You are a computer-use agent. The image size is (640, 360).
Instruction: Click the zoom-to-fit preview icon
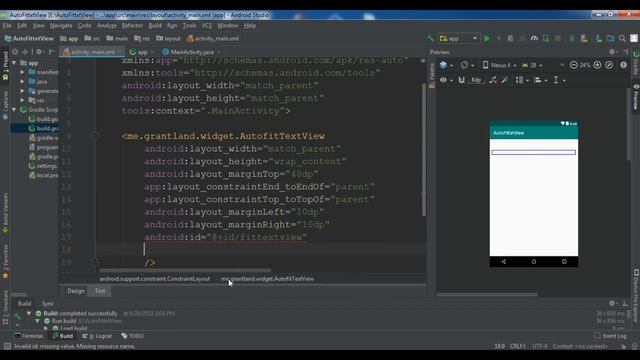[x=609, y=65]
